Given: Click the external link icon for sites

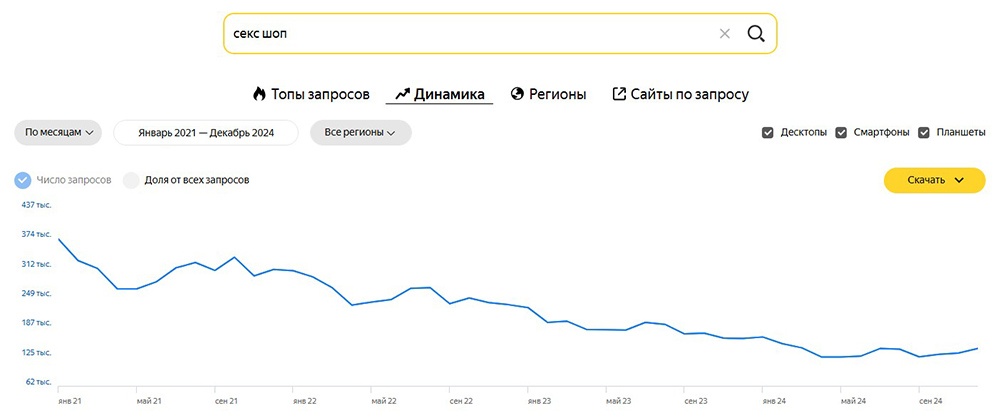Looking at the screenshot, I should 619,94.
